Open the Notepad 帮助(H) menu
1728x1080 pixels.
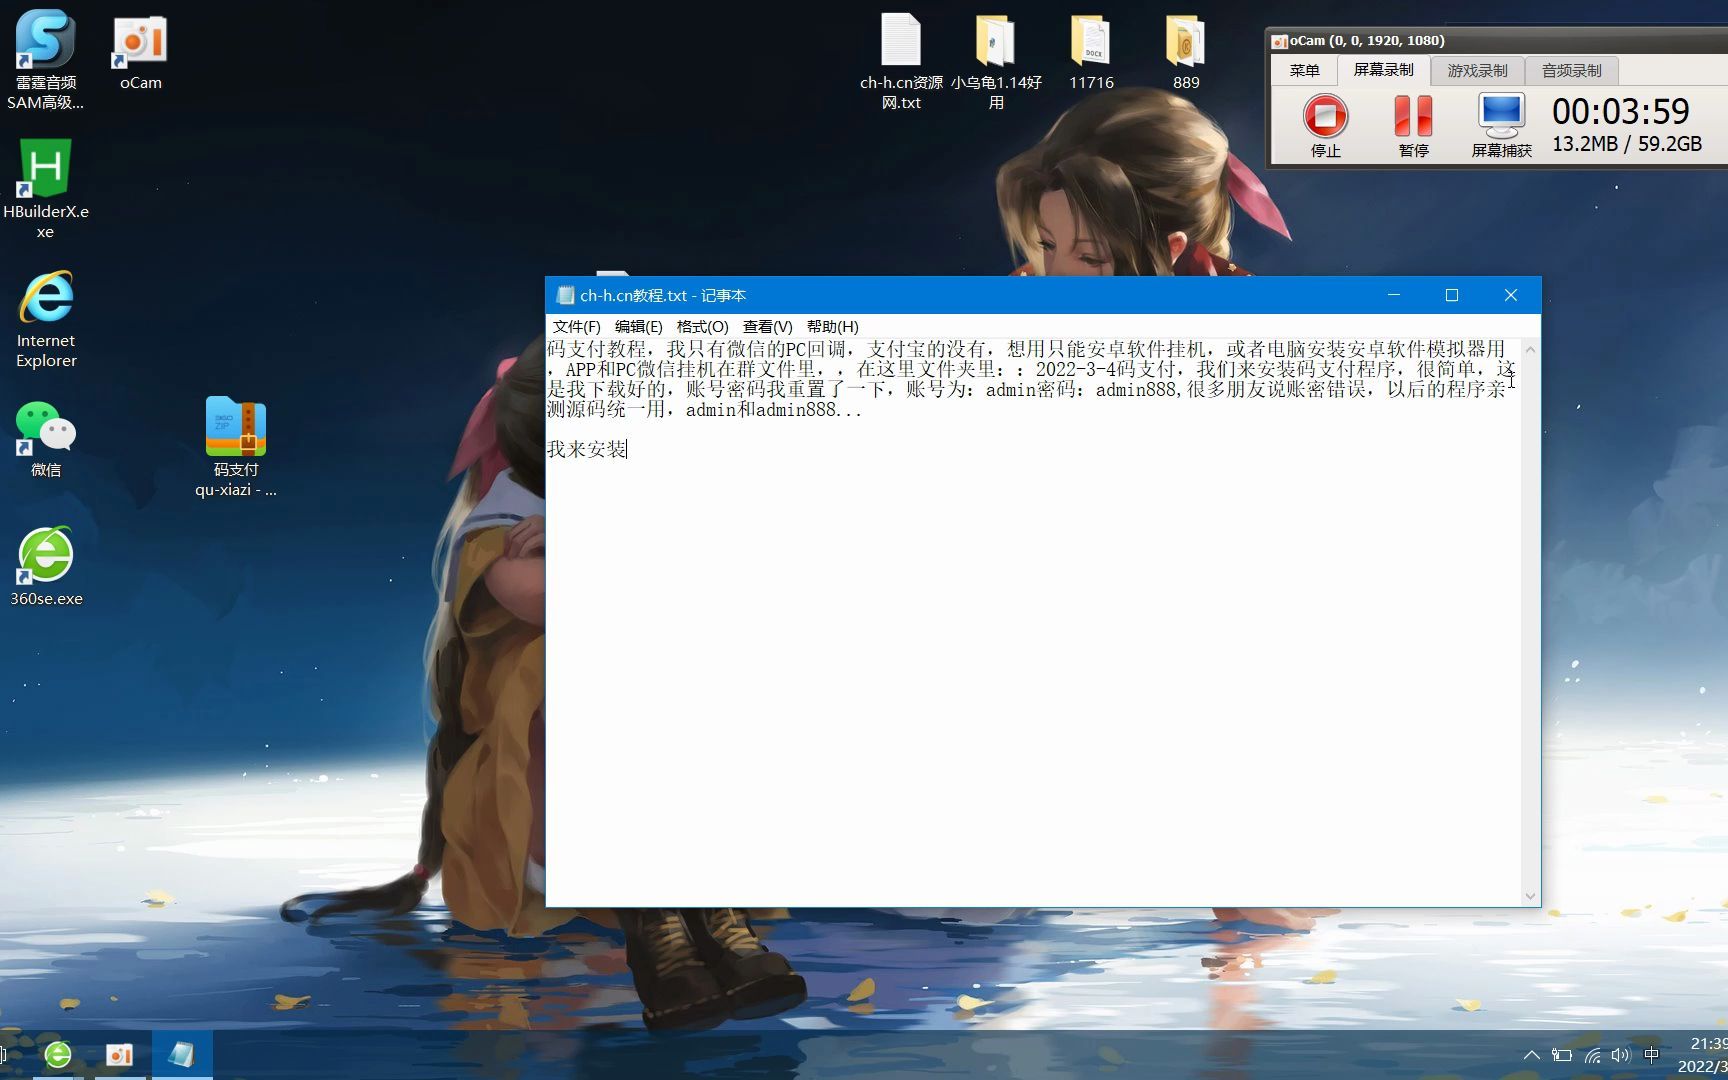pyautogui.click(x=832, y=326)
